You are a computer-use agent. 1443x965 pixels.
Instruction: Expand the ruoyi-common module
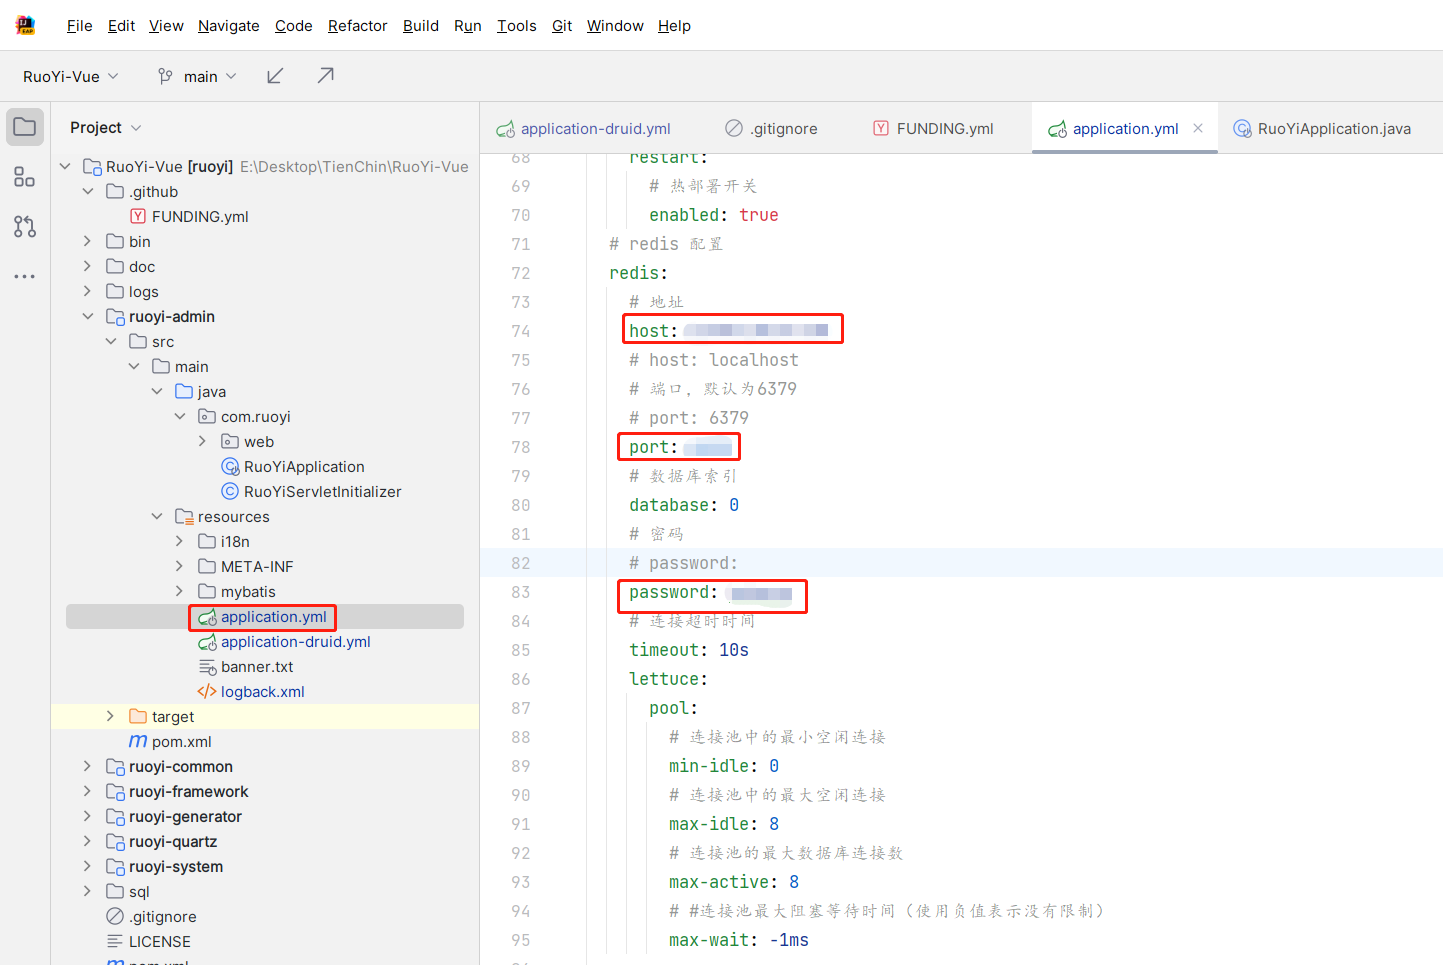pos(88,766)
